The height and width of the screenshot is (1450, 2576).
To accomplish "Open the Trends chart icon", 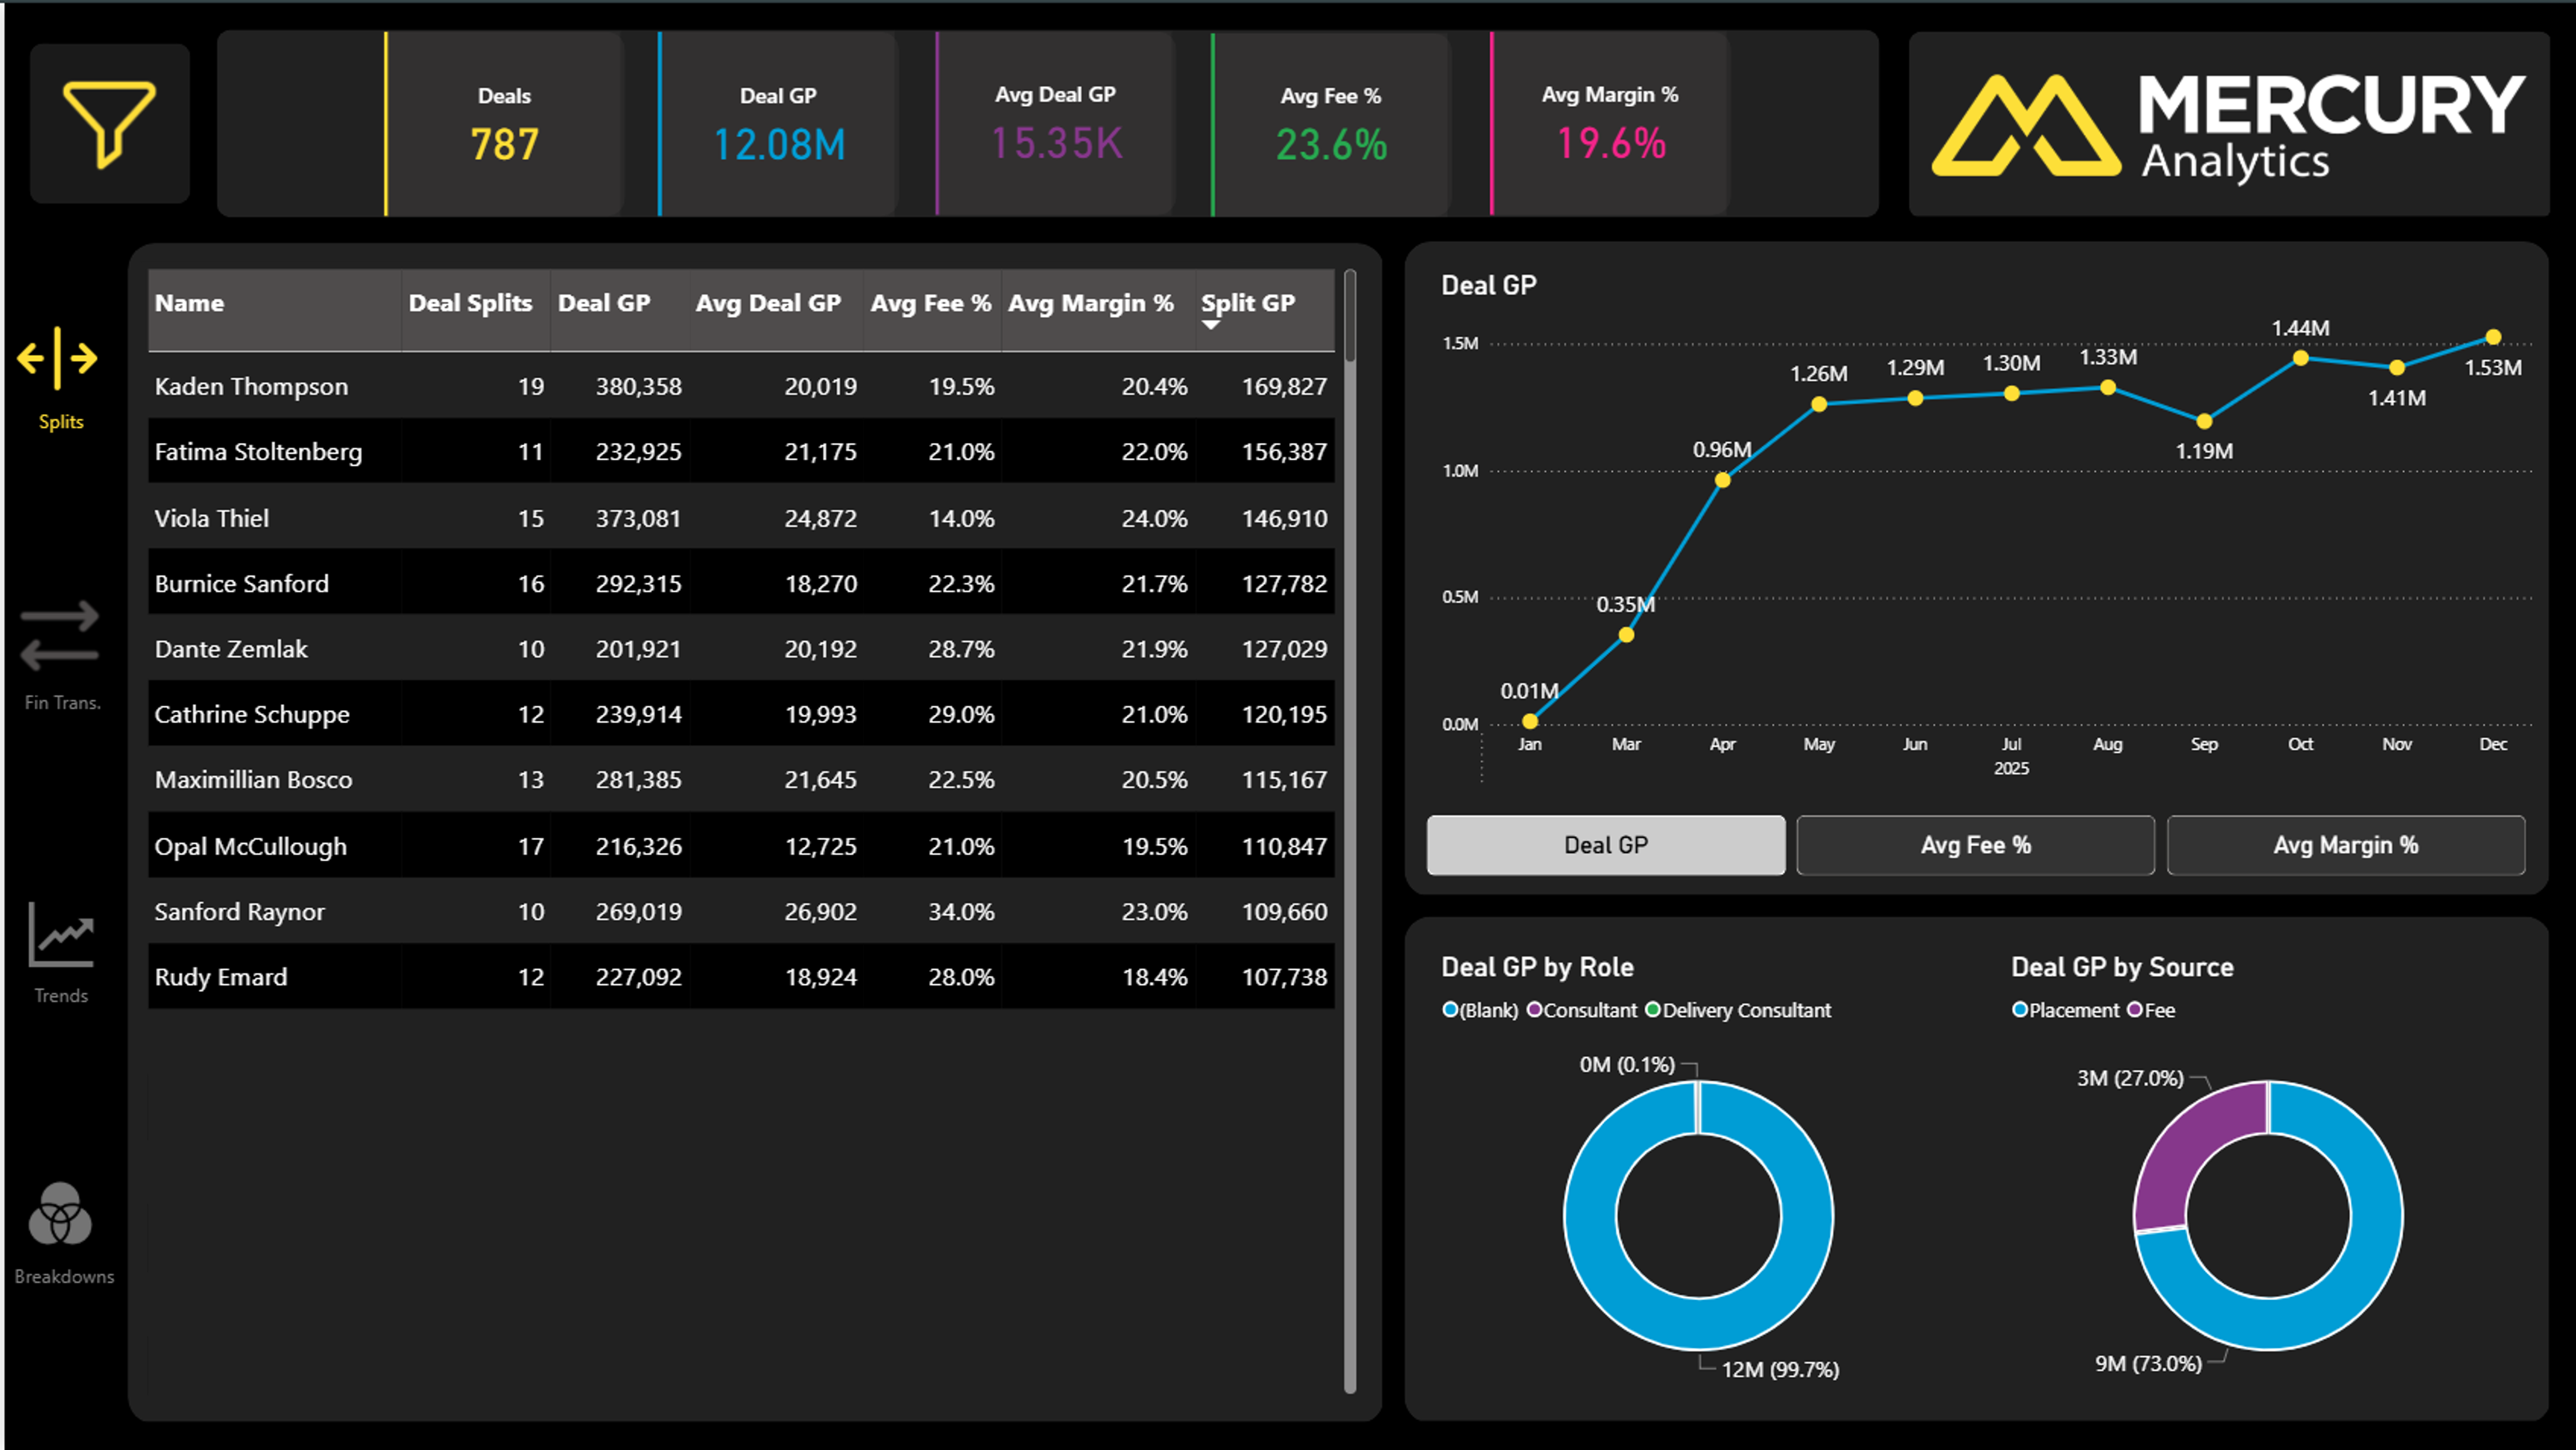I will click(61, 935).
